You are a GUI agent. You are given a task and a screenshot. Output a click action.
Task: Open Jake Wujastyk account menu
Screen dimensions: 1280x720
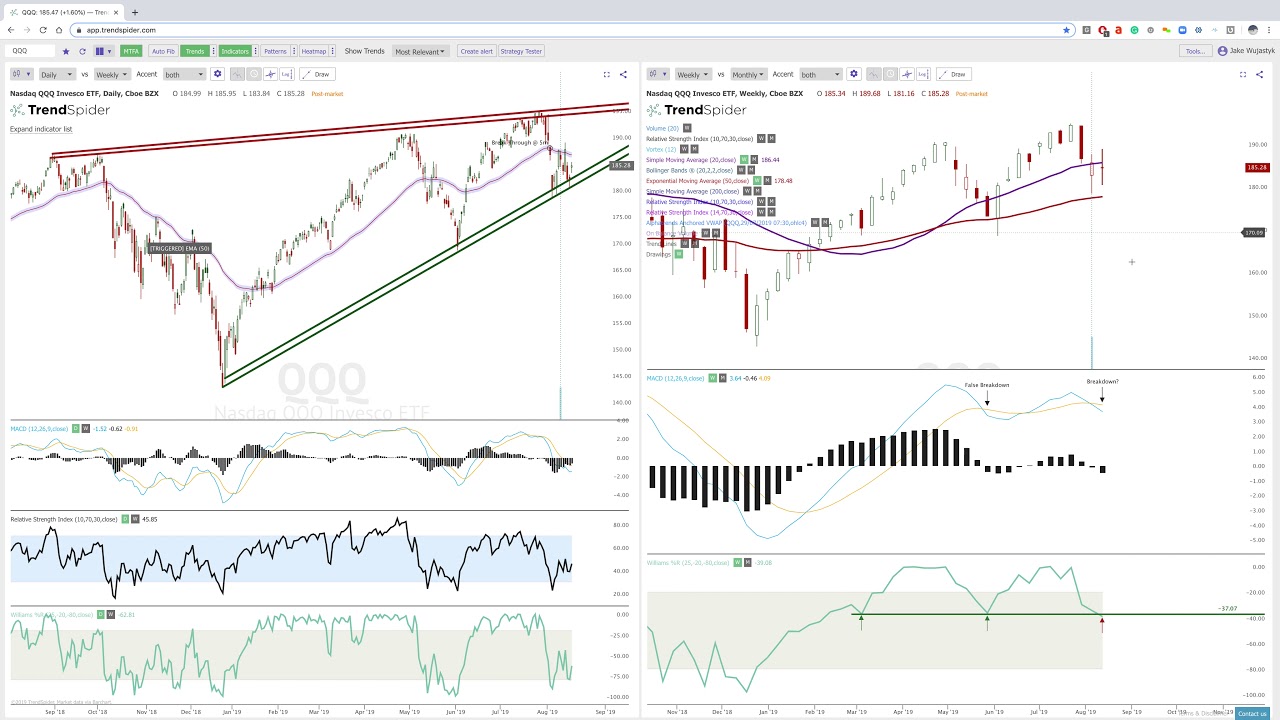[x=1246, y=51]
